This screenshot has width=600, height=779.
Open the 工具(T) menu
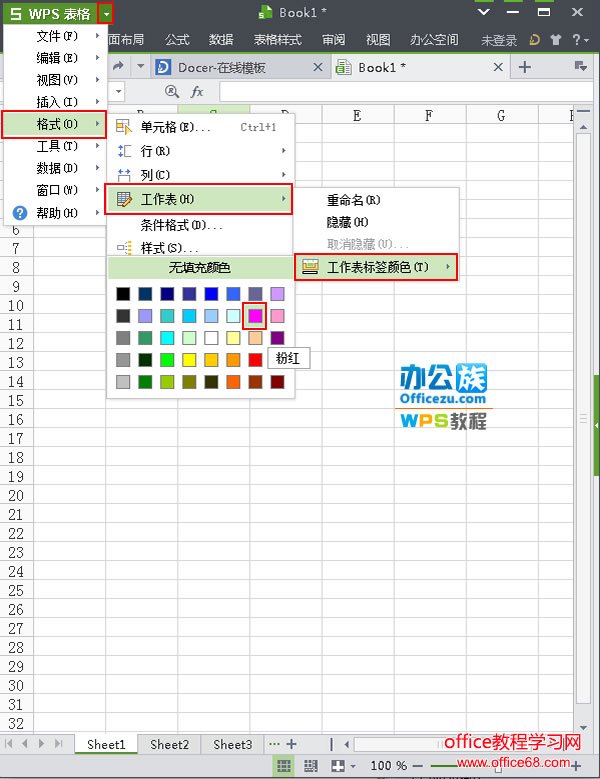click(55, 146)
